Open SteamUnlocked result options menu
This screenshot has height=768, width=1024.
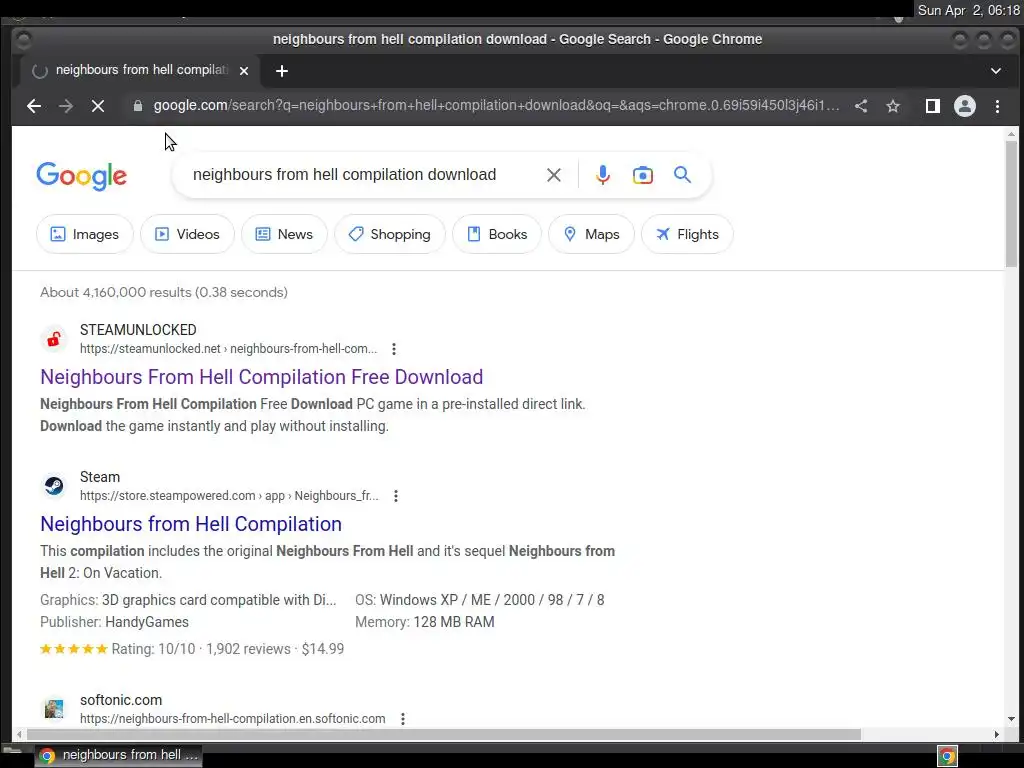click(394, 349)
